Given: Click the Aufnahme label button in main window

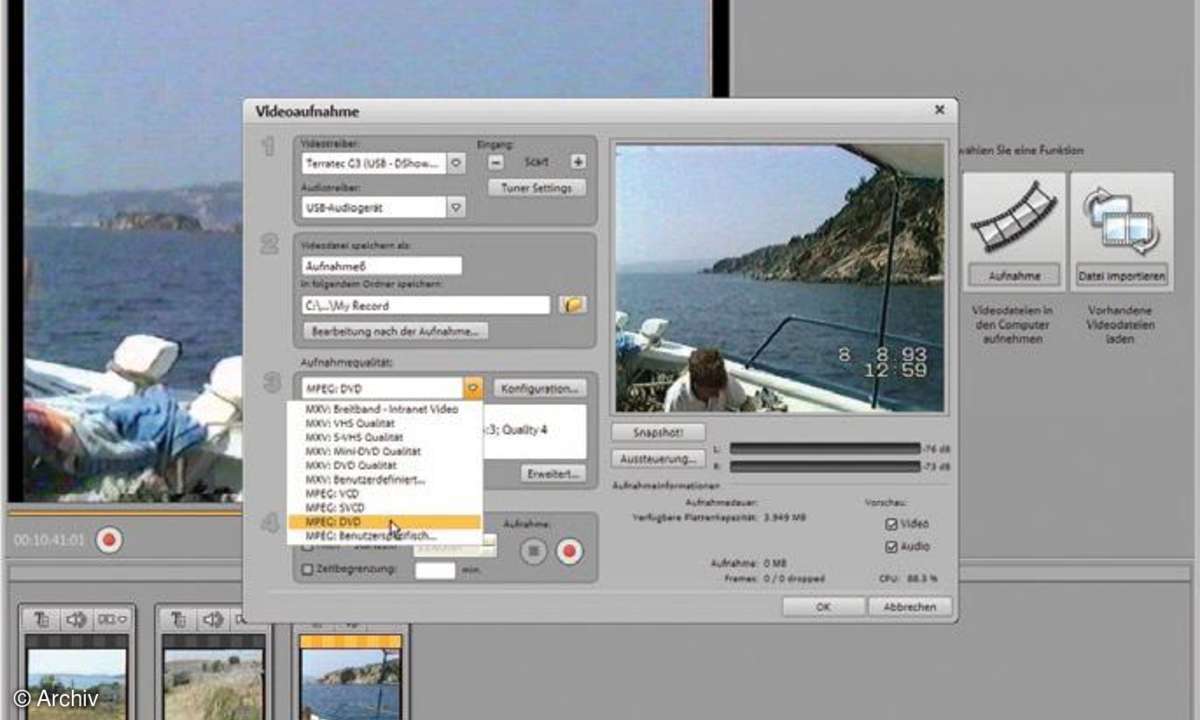Looking at the screenshot, I should (1014, 275).
